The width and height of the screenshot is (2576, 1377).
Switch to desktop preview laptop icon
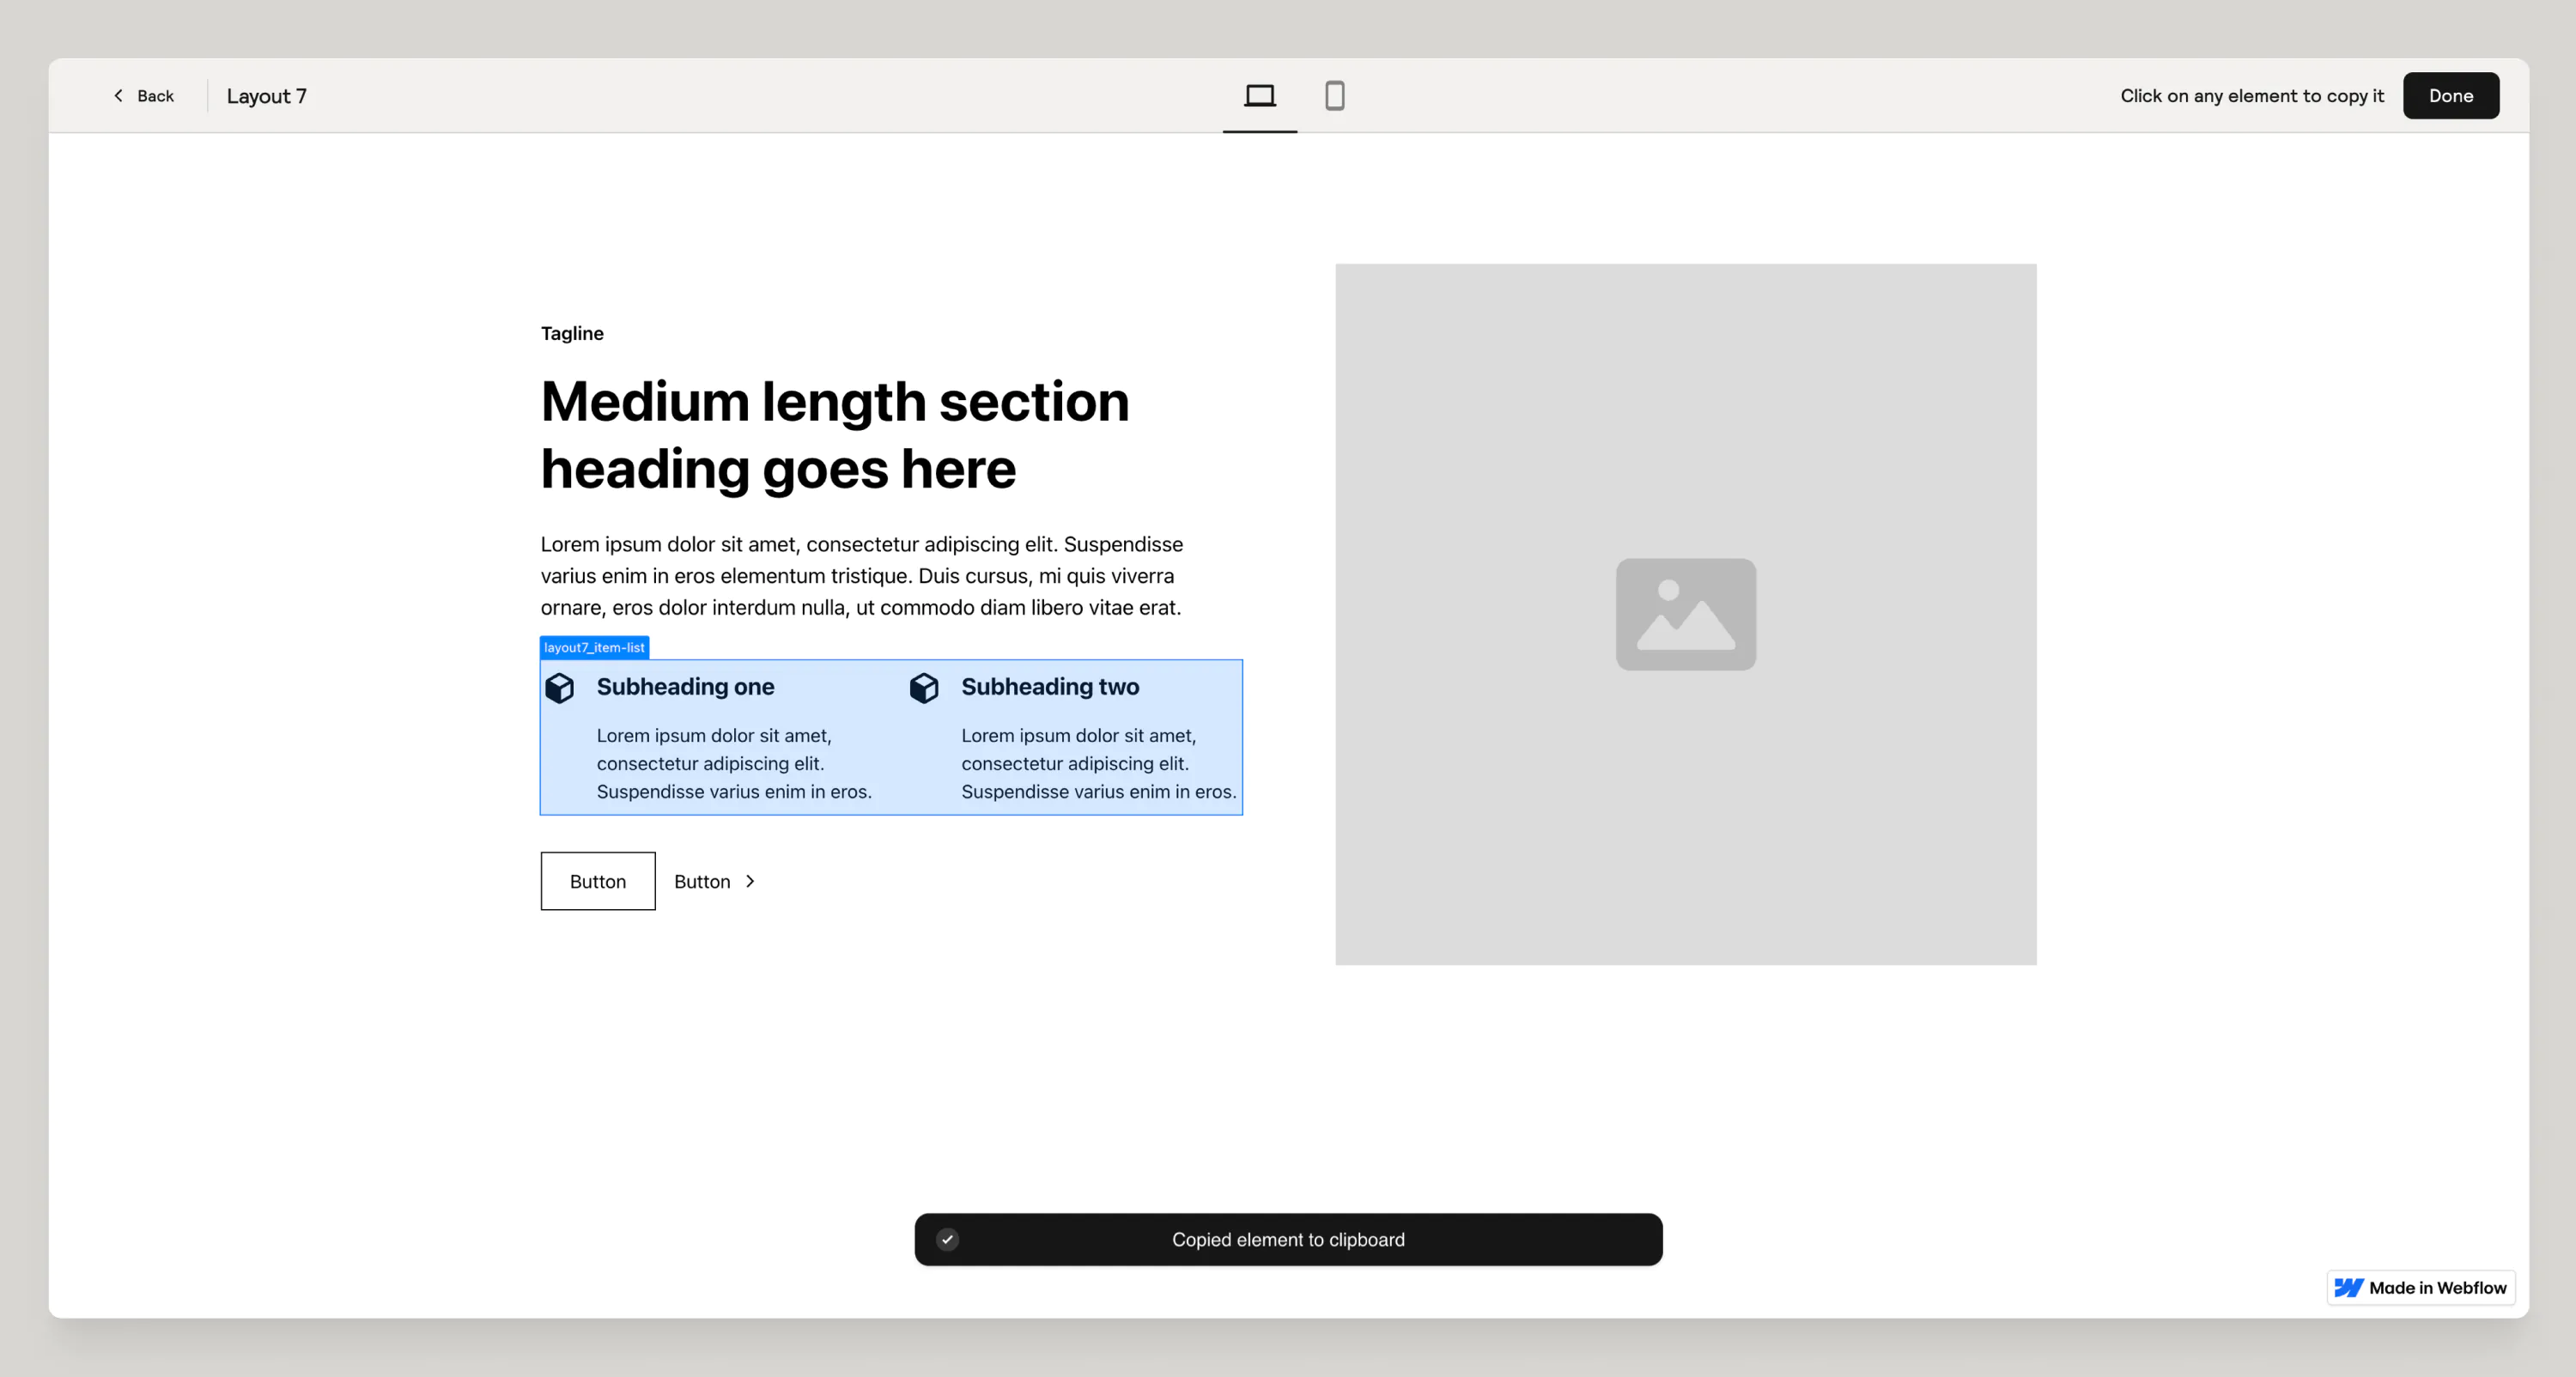tap(1259, 96)
